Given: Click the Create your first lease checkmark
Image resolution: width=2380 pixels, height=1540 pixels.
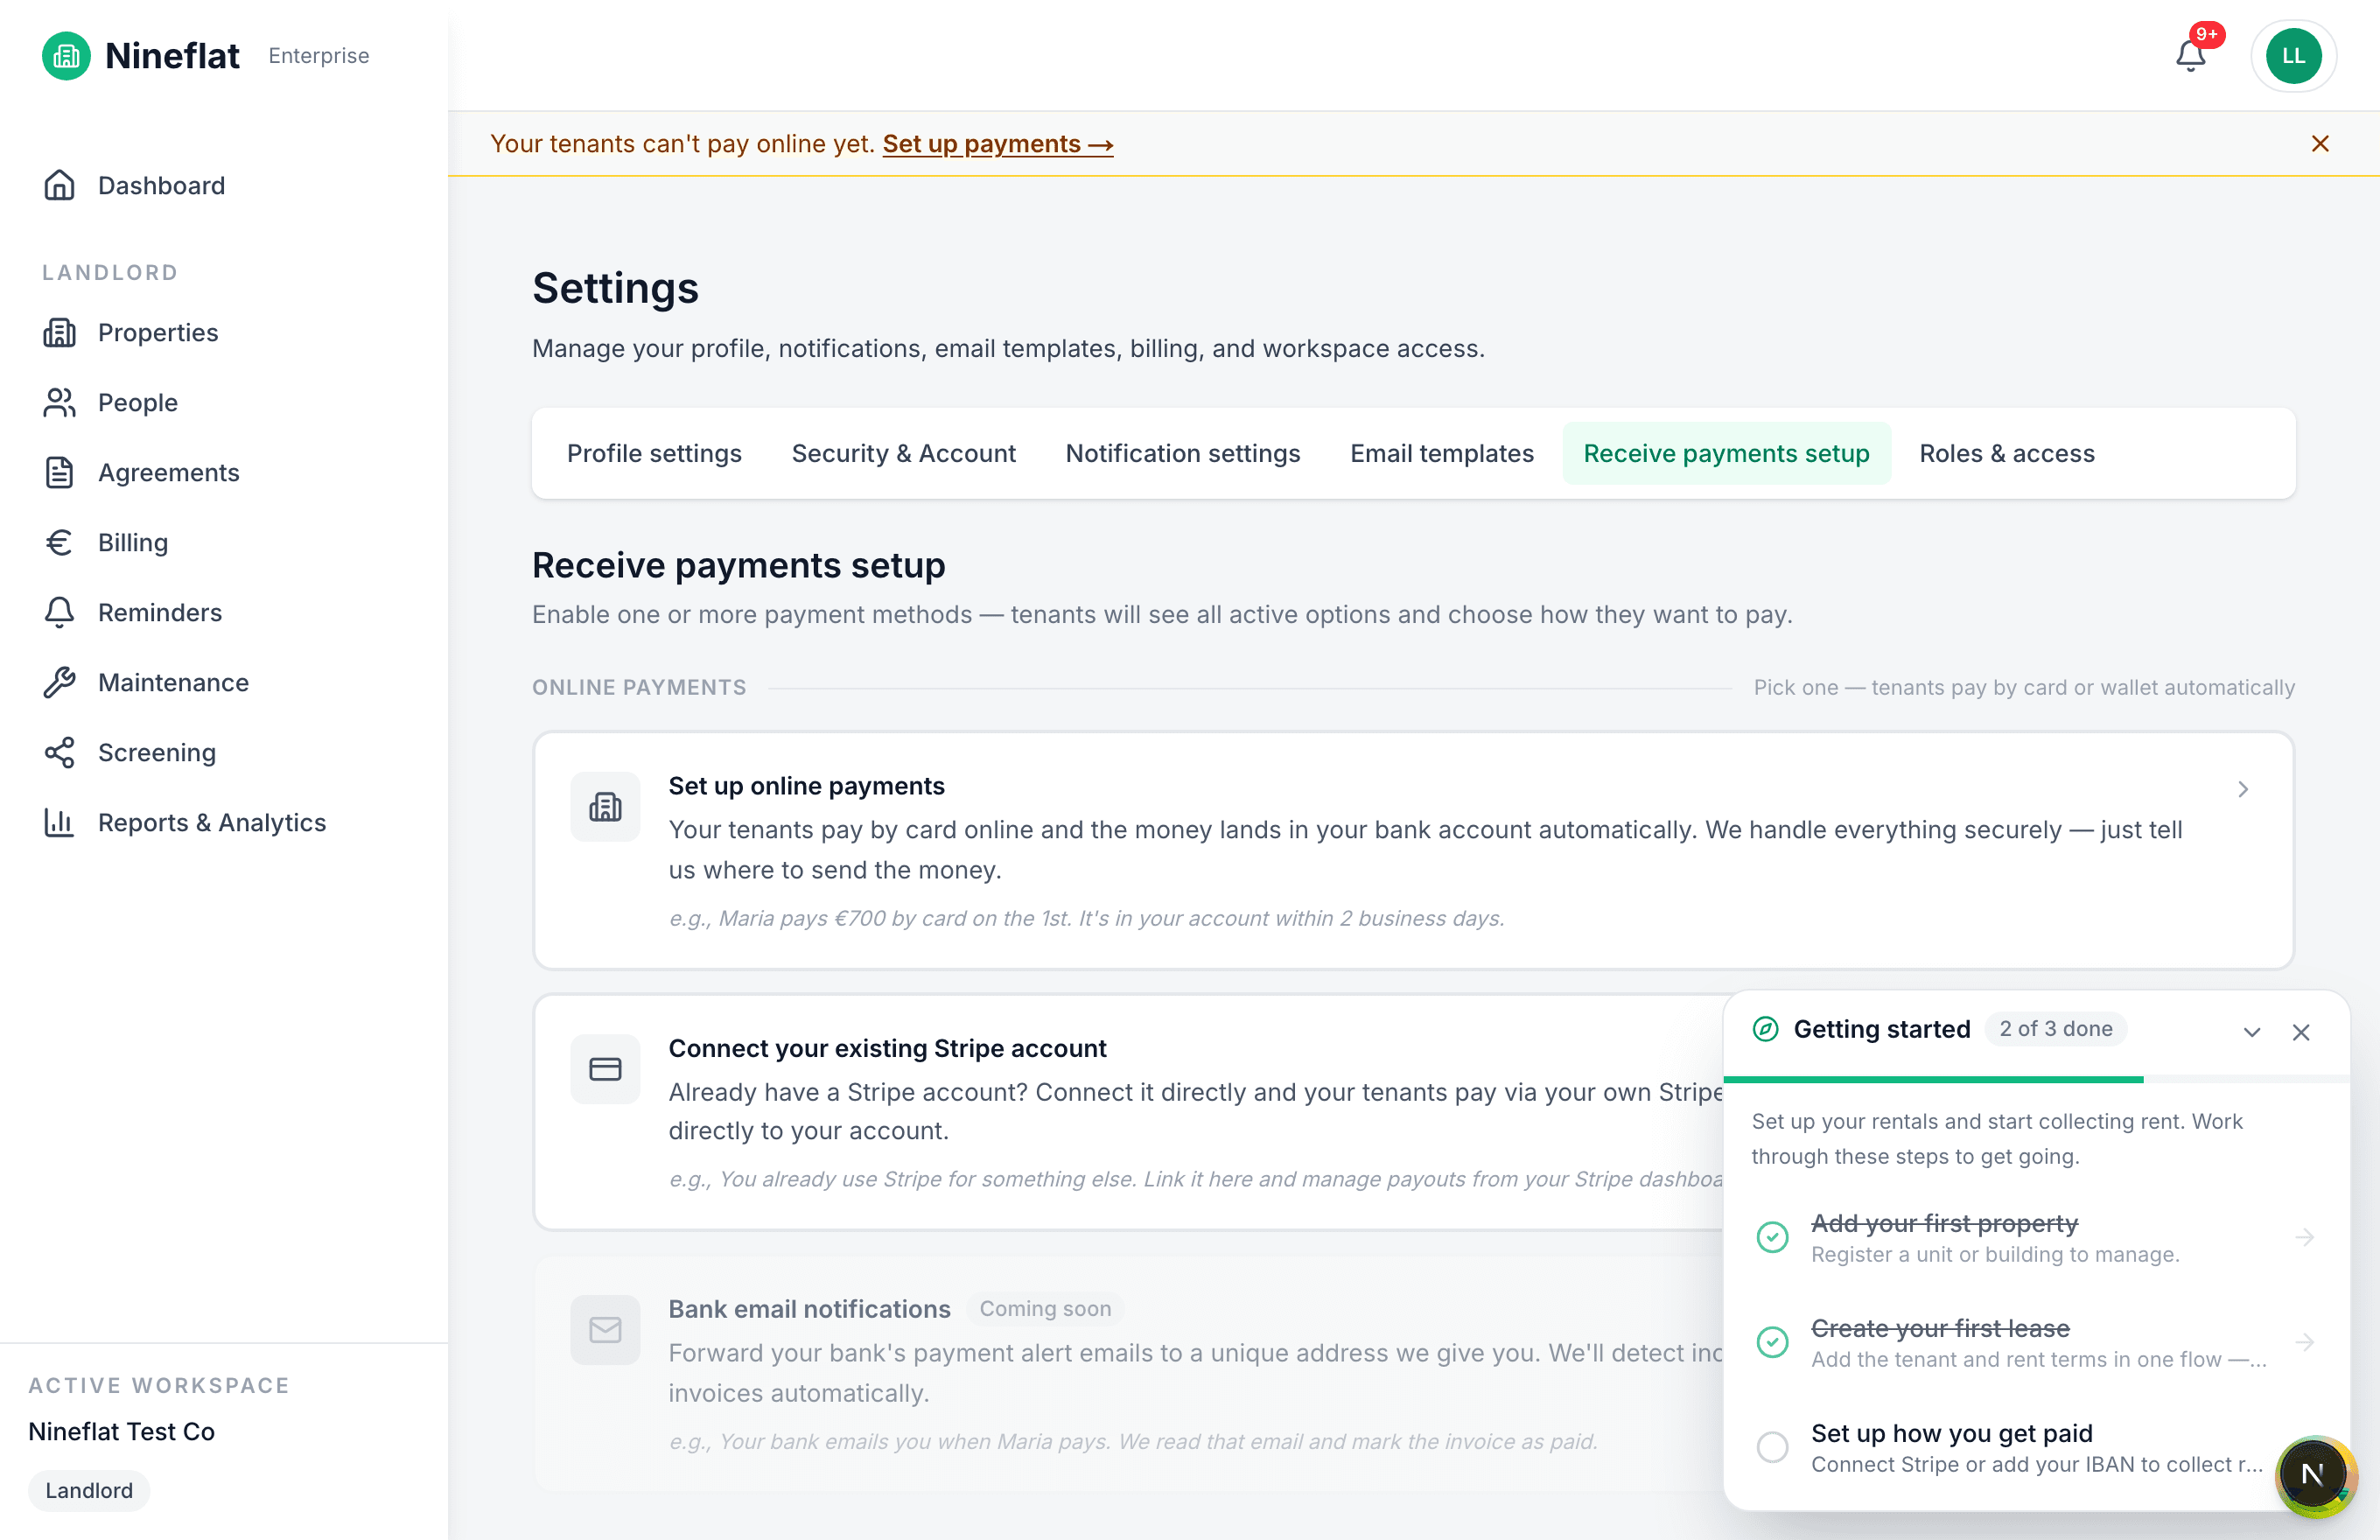Looking at the screenshot, I should 1772,1342.
